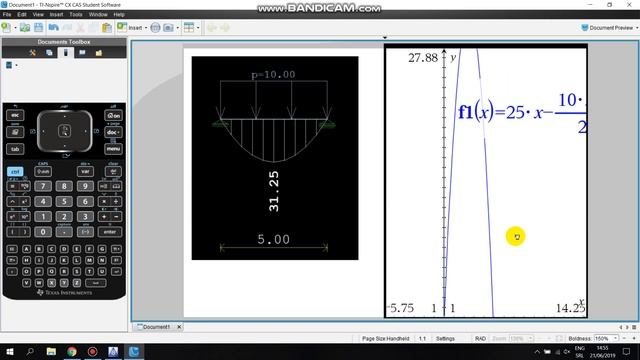The width and height of the screenshot is (640, 360).
Task: Click the letter X key on keypad
Action: pos(51,282)
